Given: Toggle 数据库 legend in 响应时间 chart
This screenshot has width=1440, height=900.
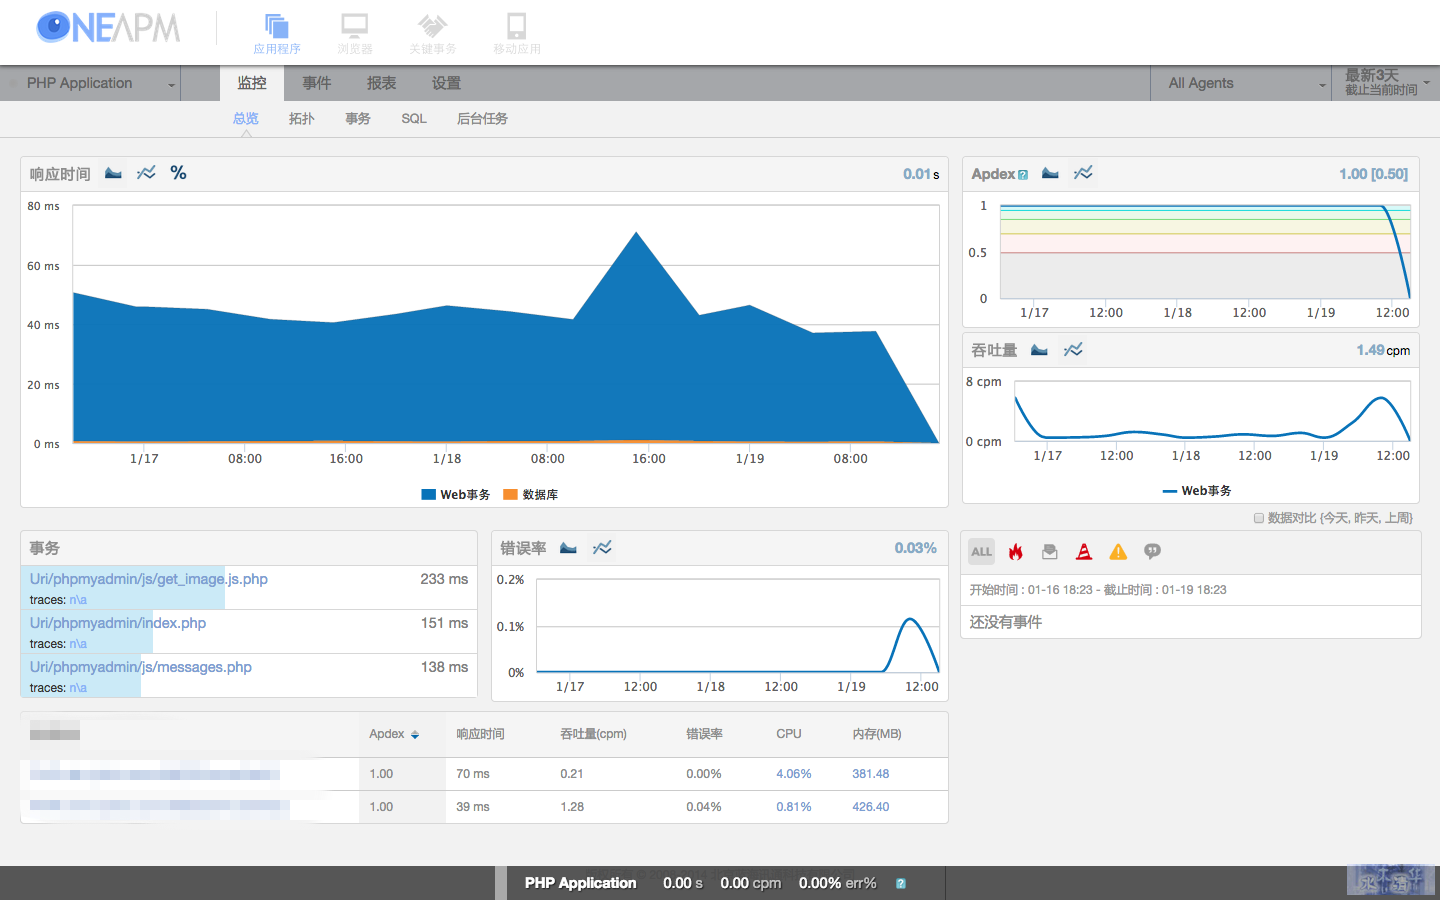Looking at the screenshot, I should (531, 495).
